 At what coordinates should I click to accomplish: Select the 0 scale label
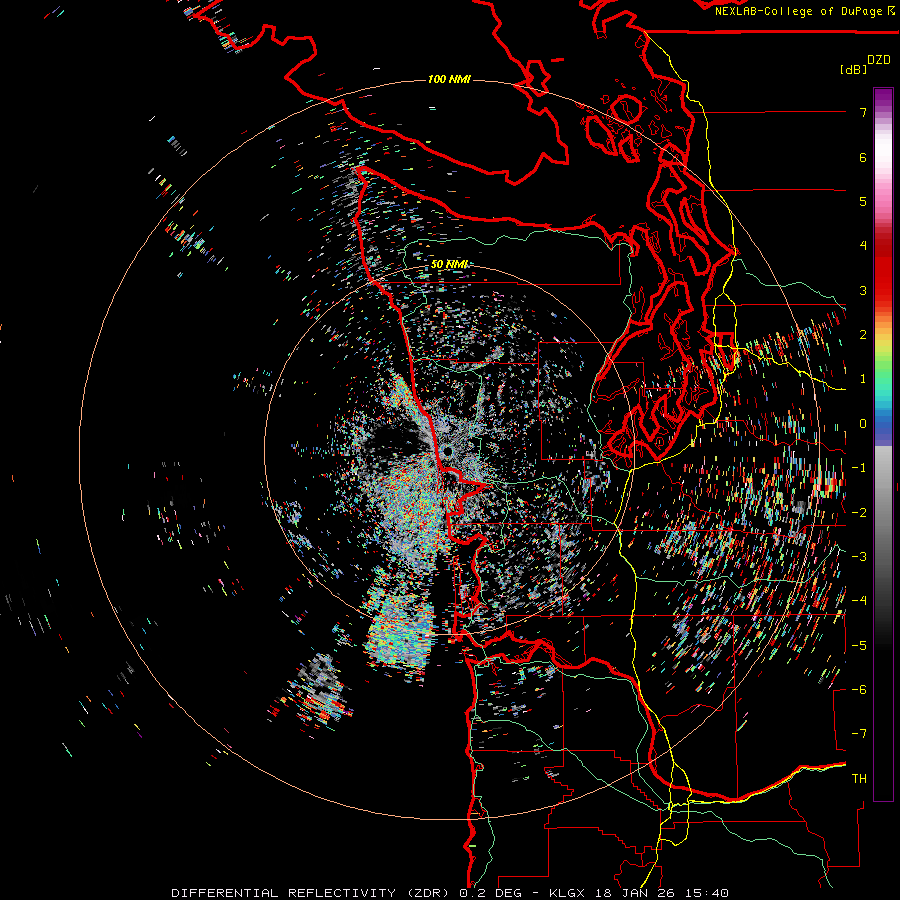863,424
